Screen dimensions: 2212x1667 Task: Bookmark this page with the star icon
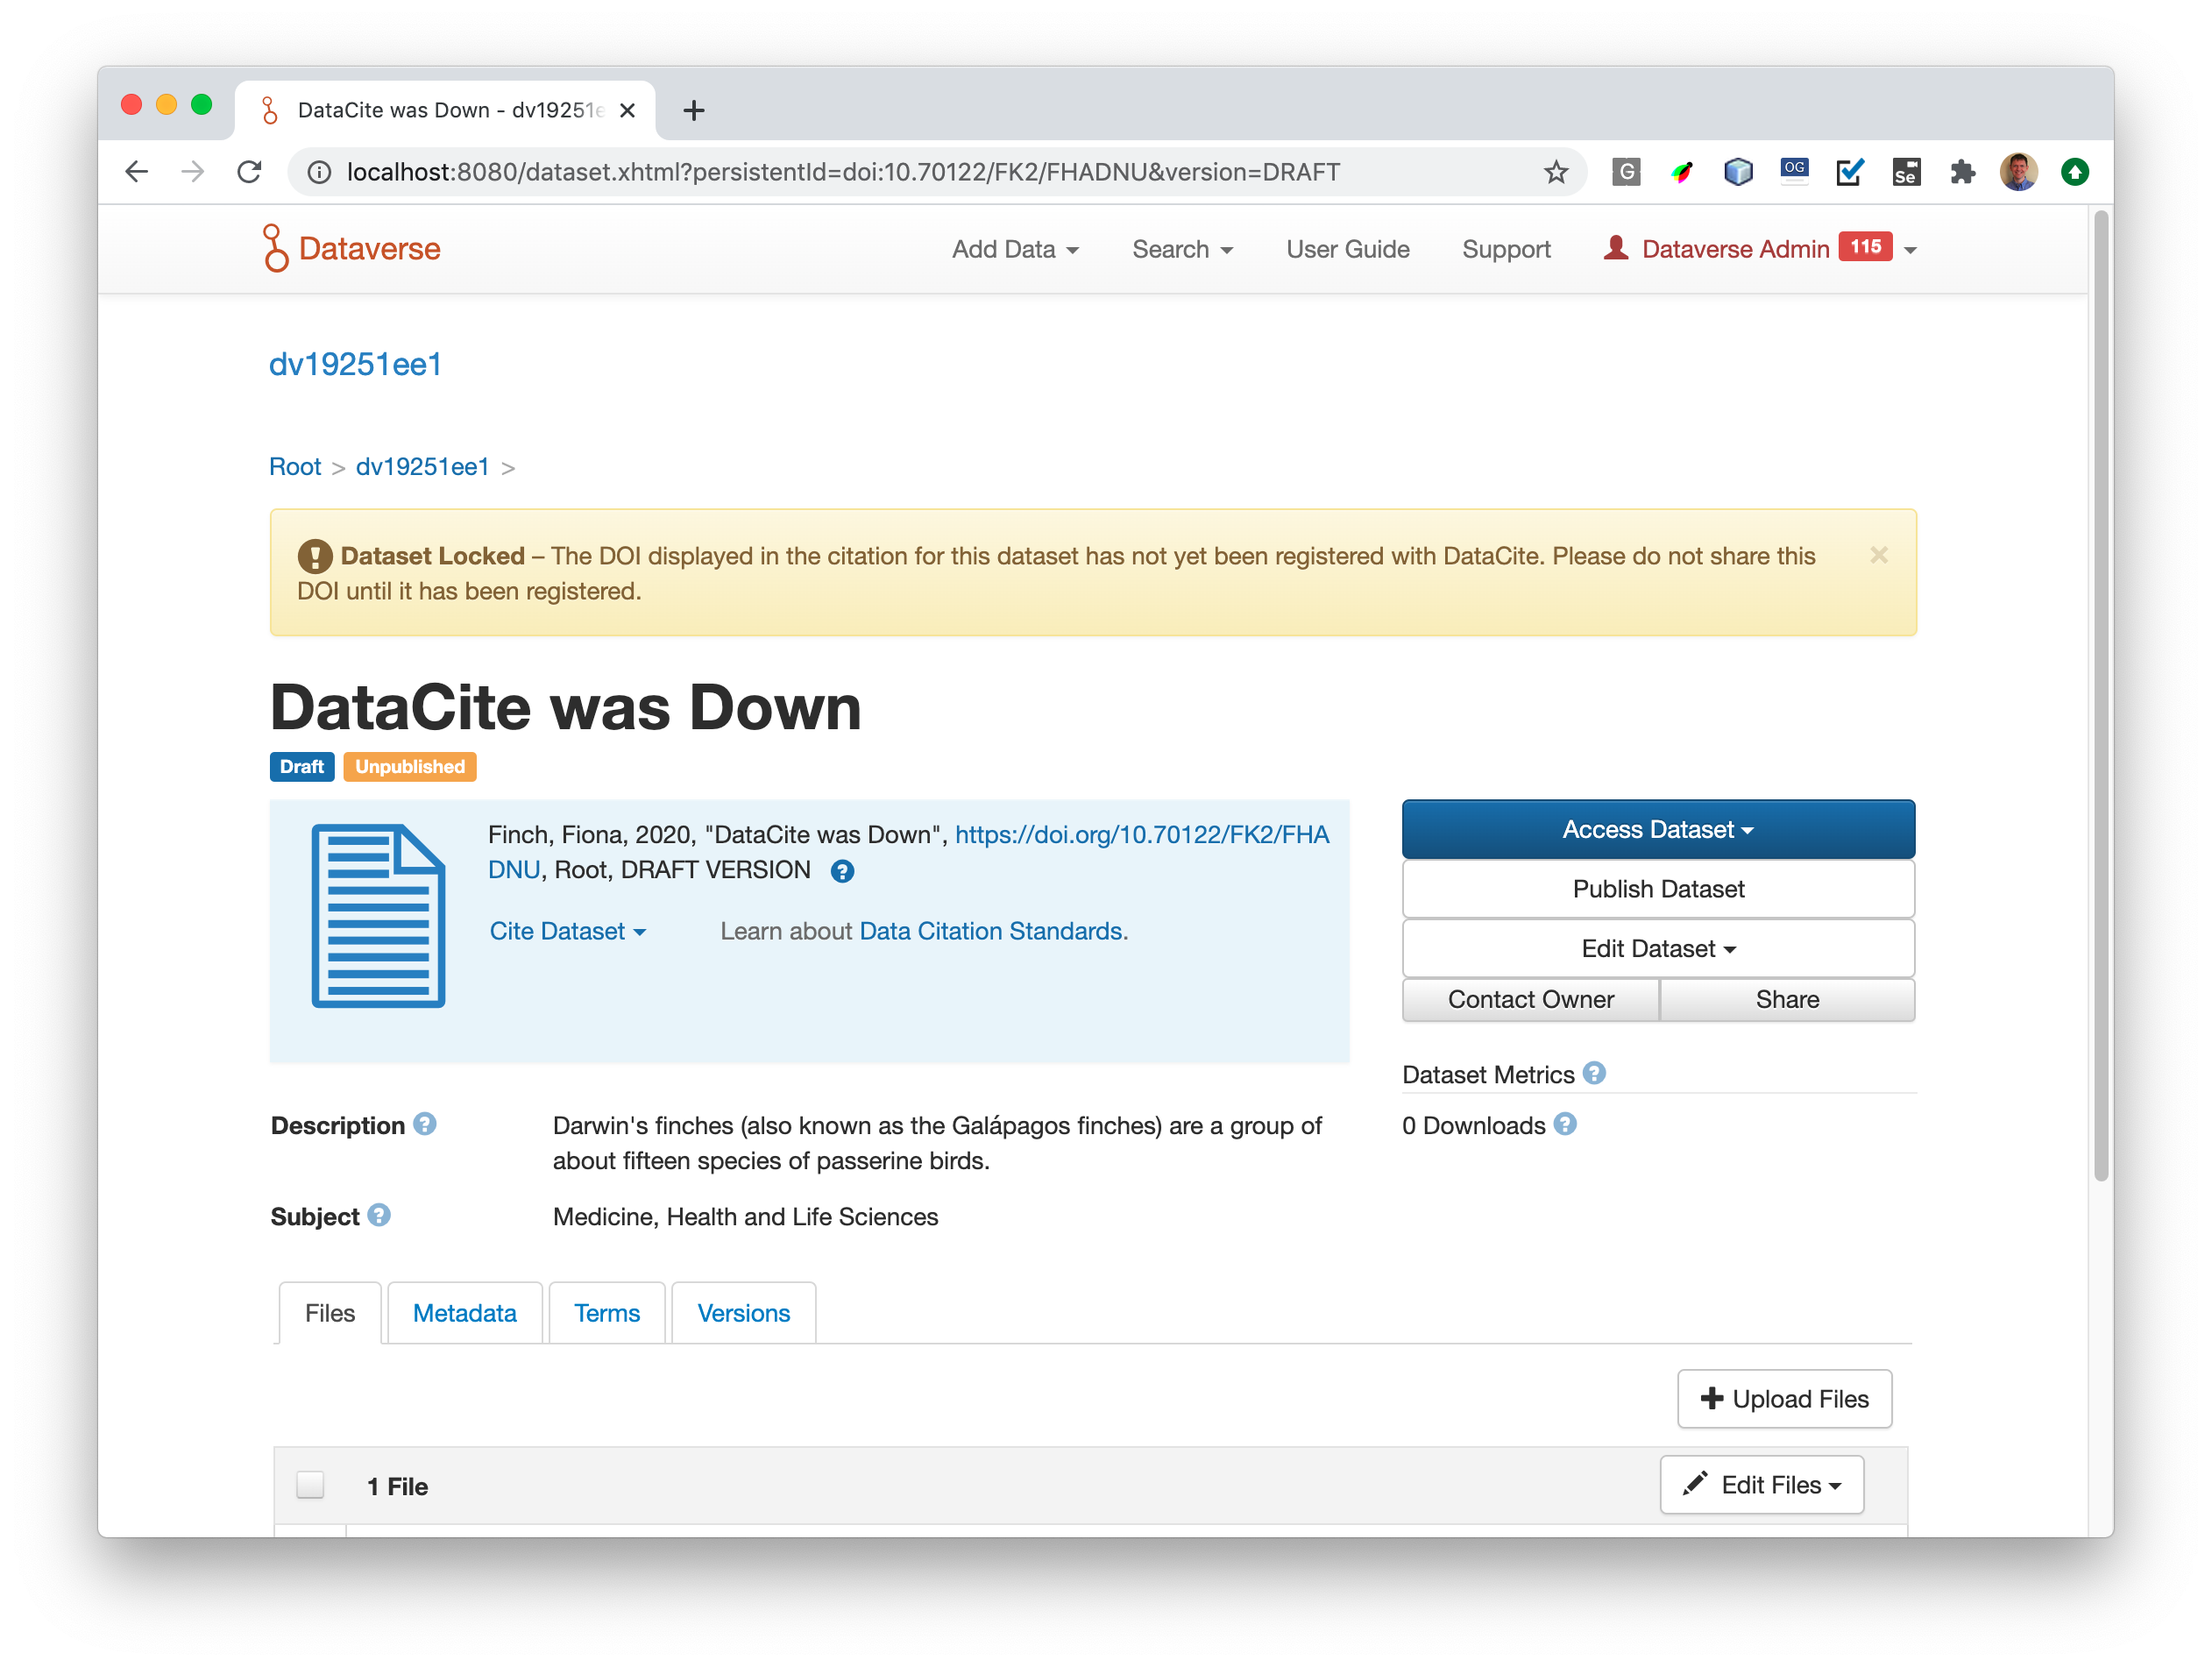(1555, 172)
